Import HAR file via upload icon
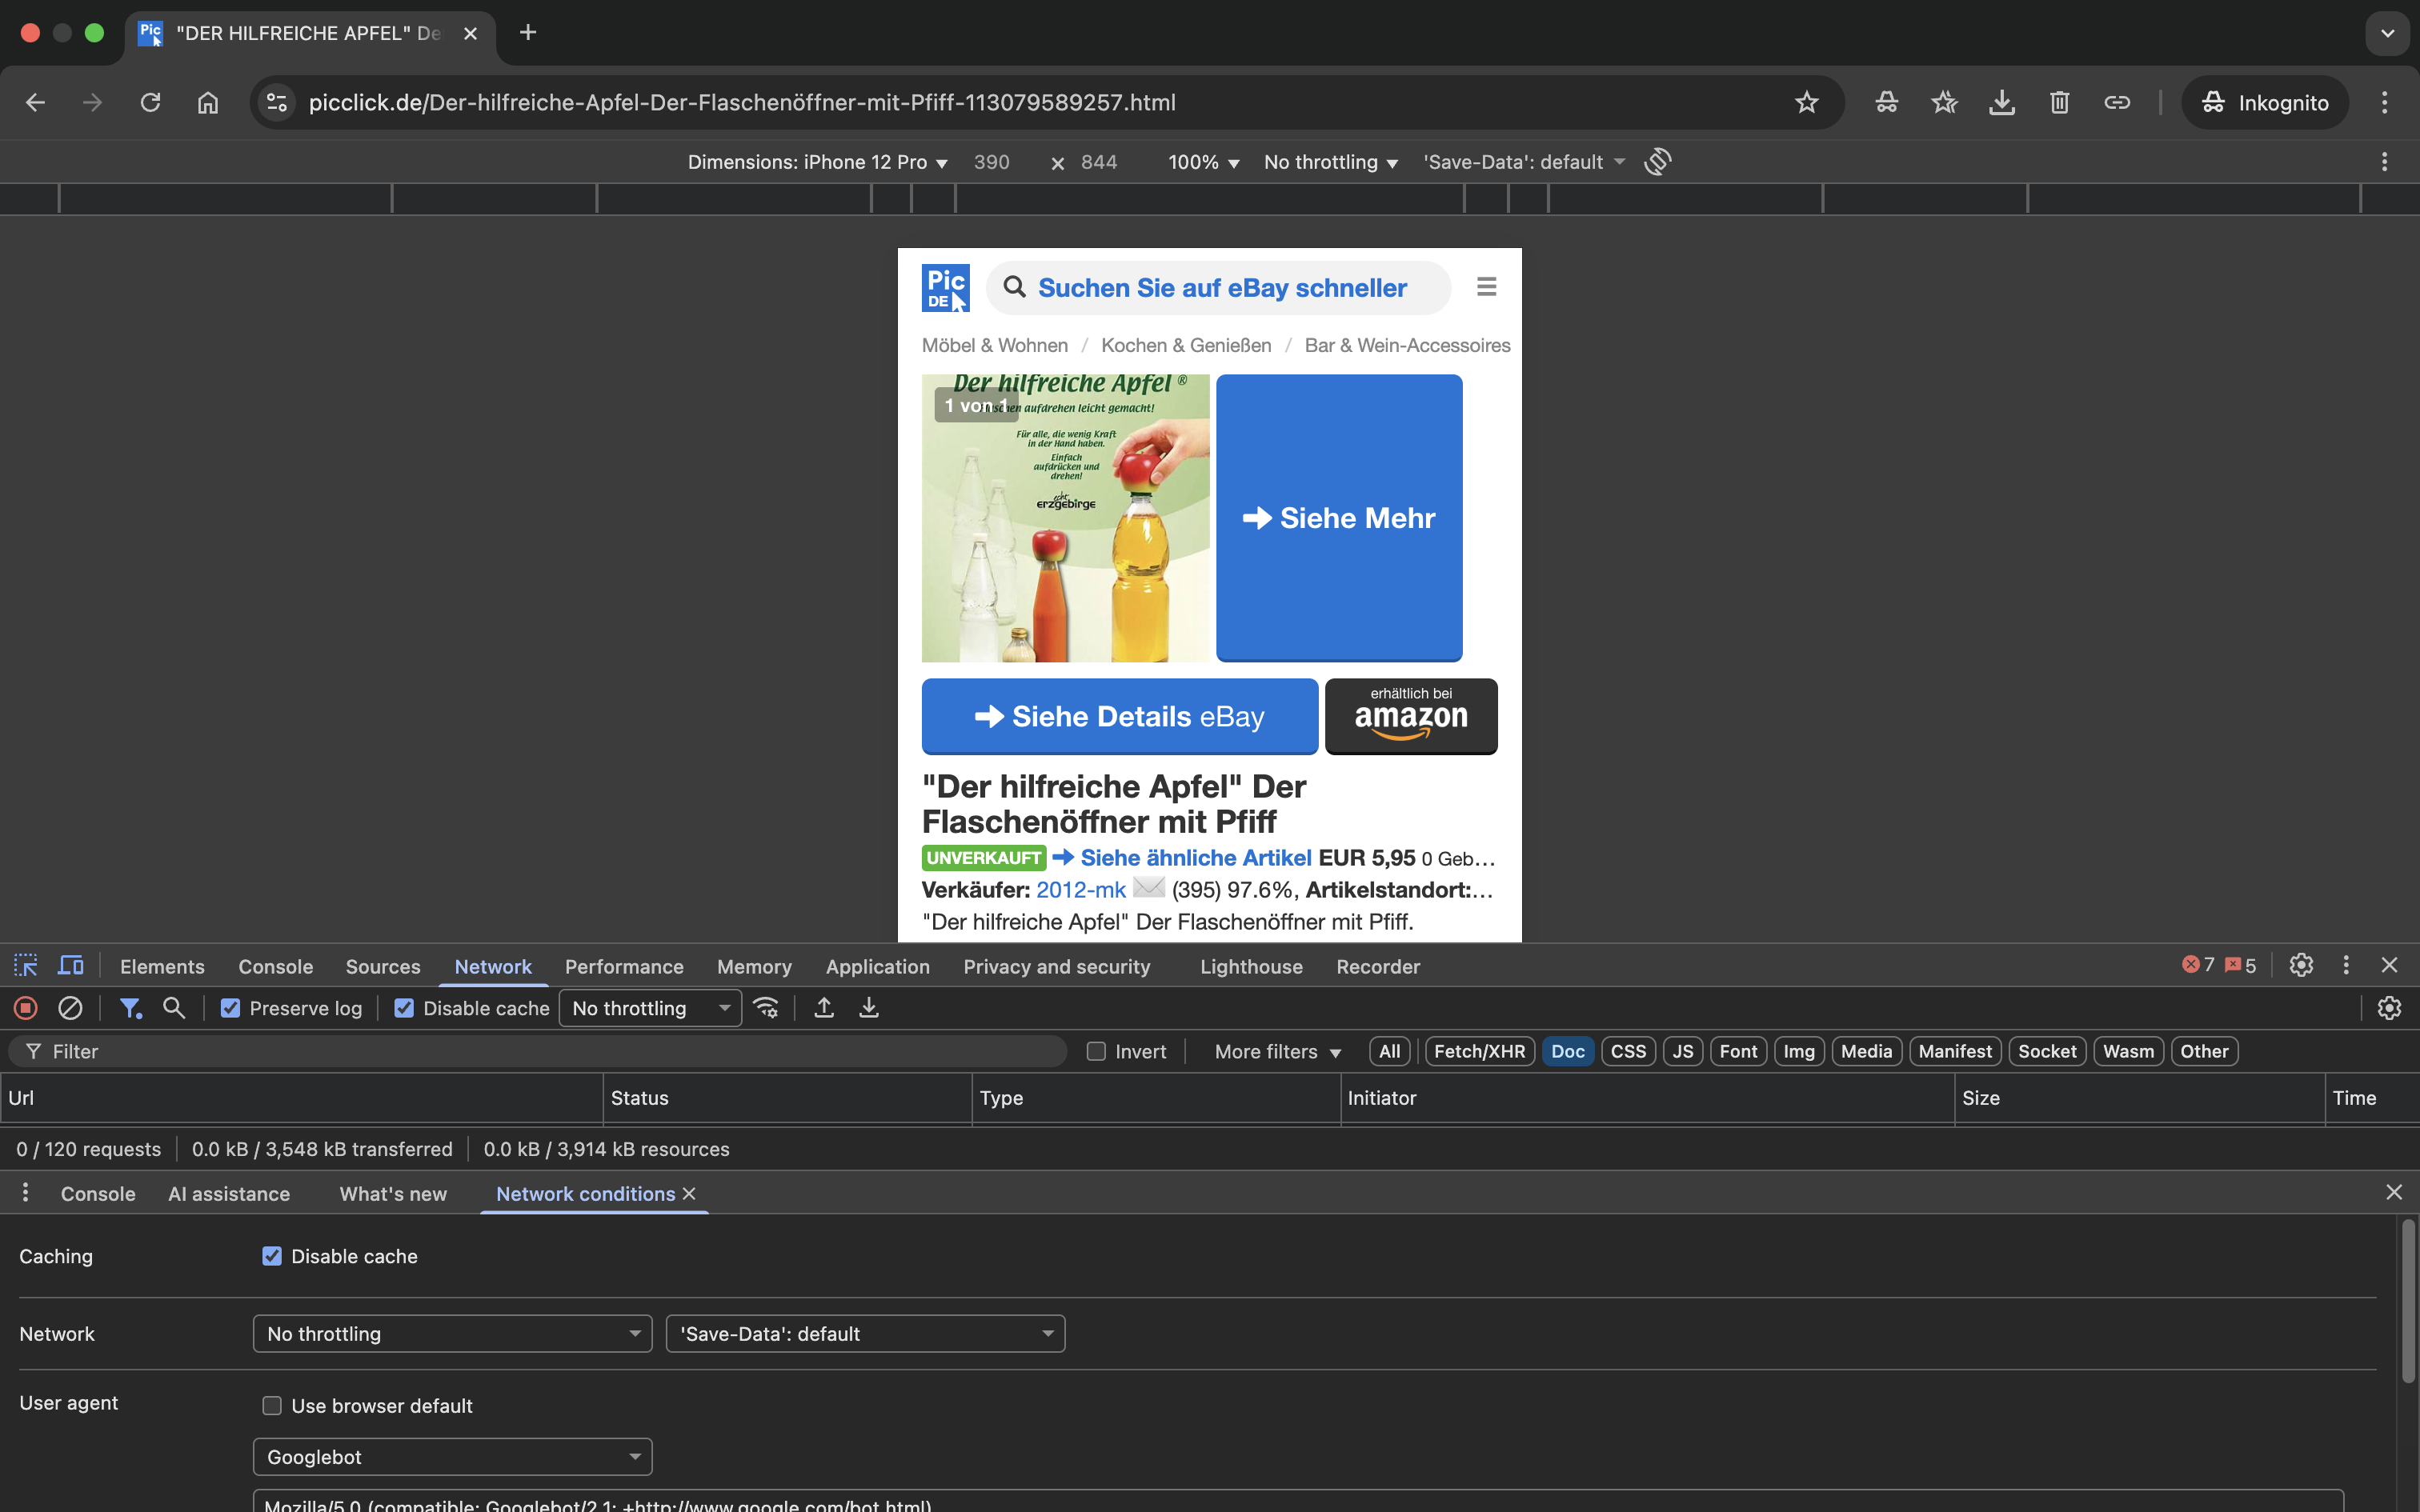Image resolution: width=2420 pixels, height=1512 pixels. [823, 1007]
